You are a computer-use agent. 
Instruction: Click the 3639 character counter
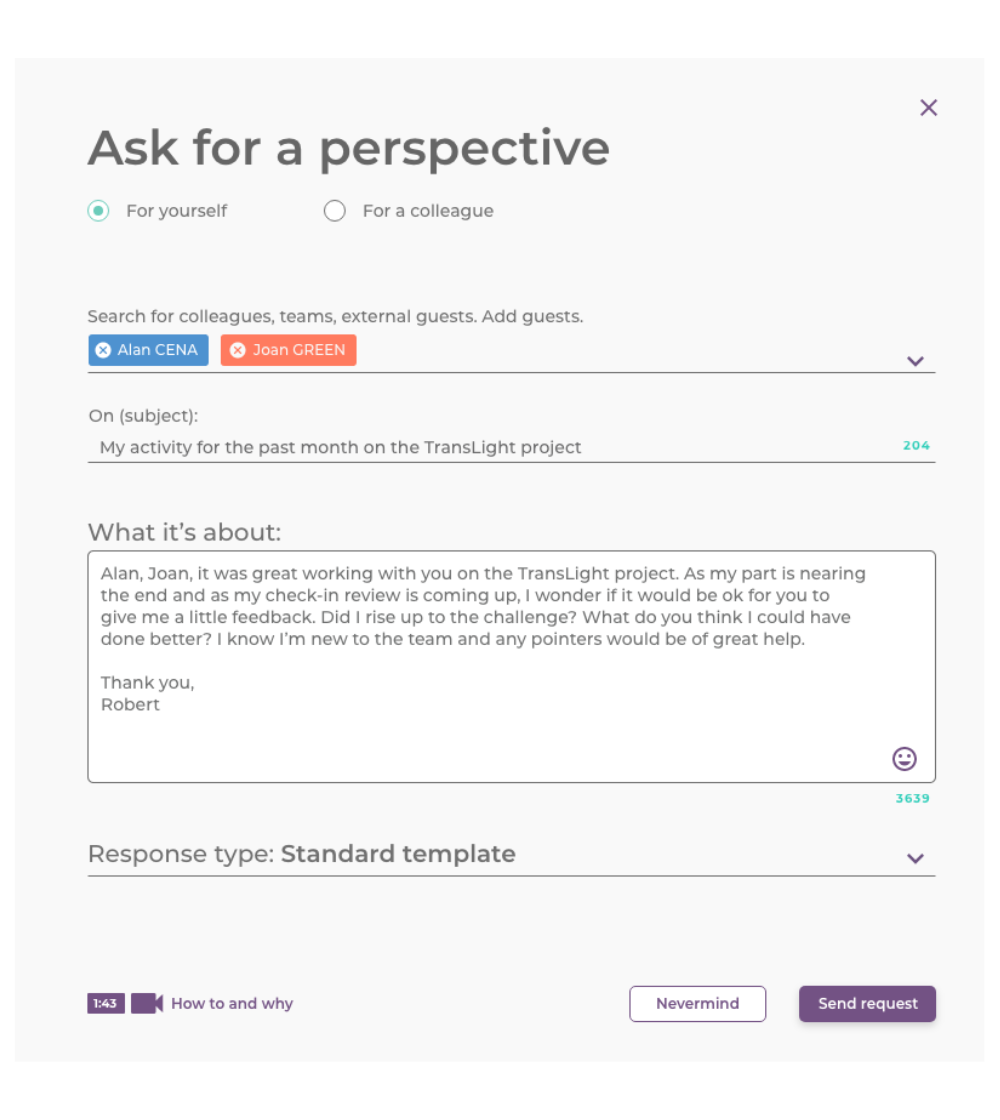(x=913, y=798)
